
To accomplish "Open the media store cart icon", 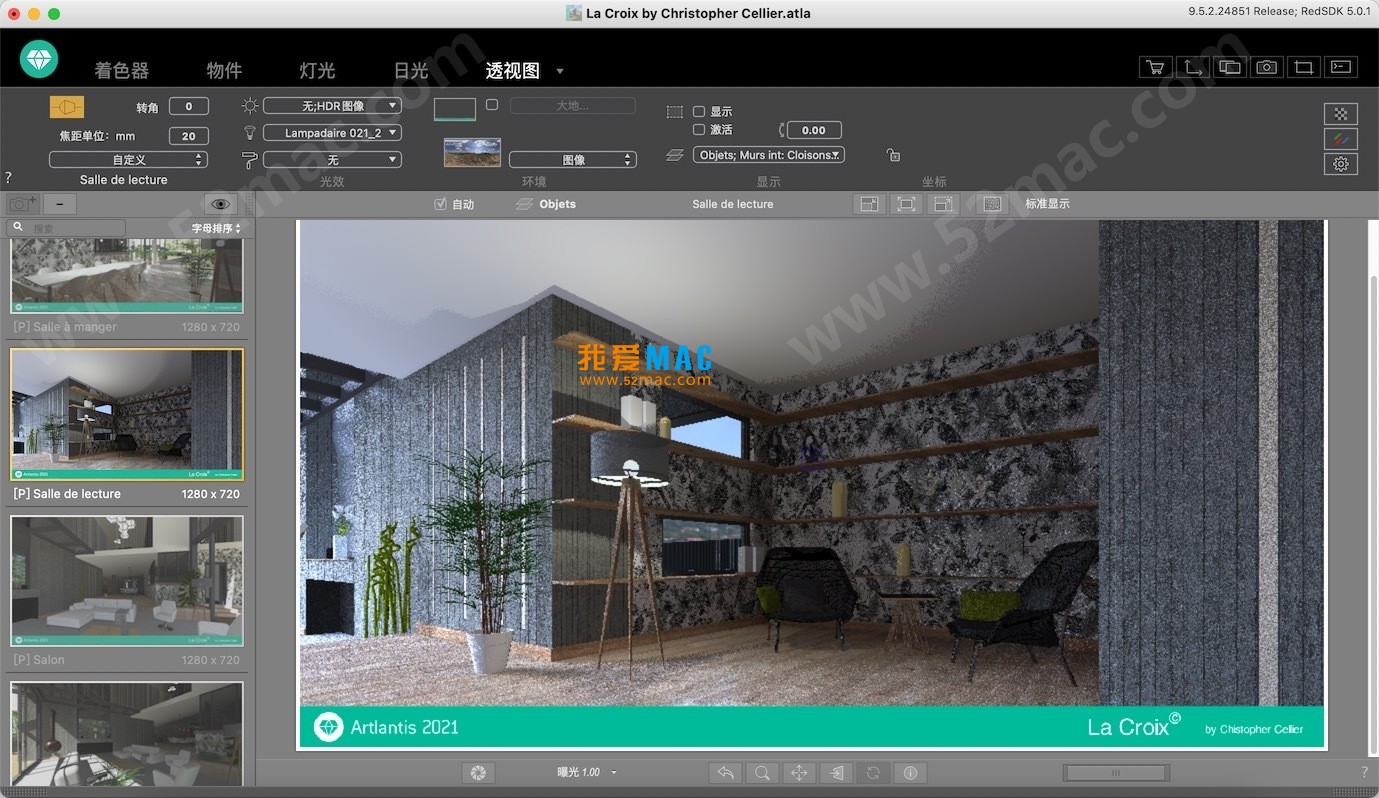I will (x=1156, y=67).
